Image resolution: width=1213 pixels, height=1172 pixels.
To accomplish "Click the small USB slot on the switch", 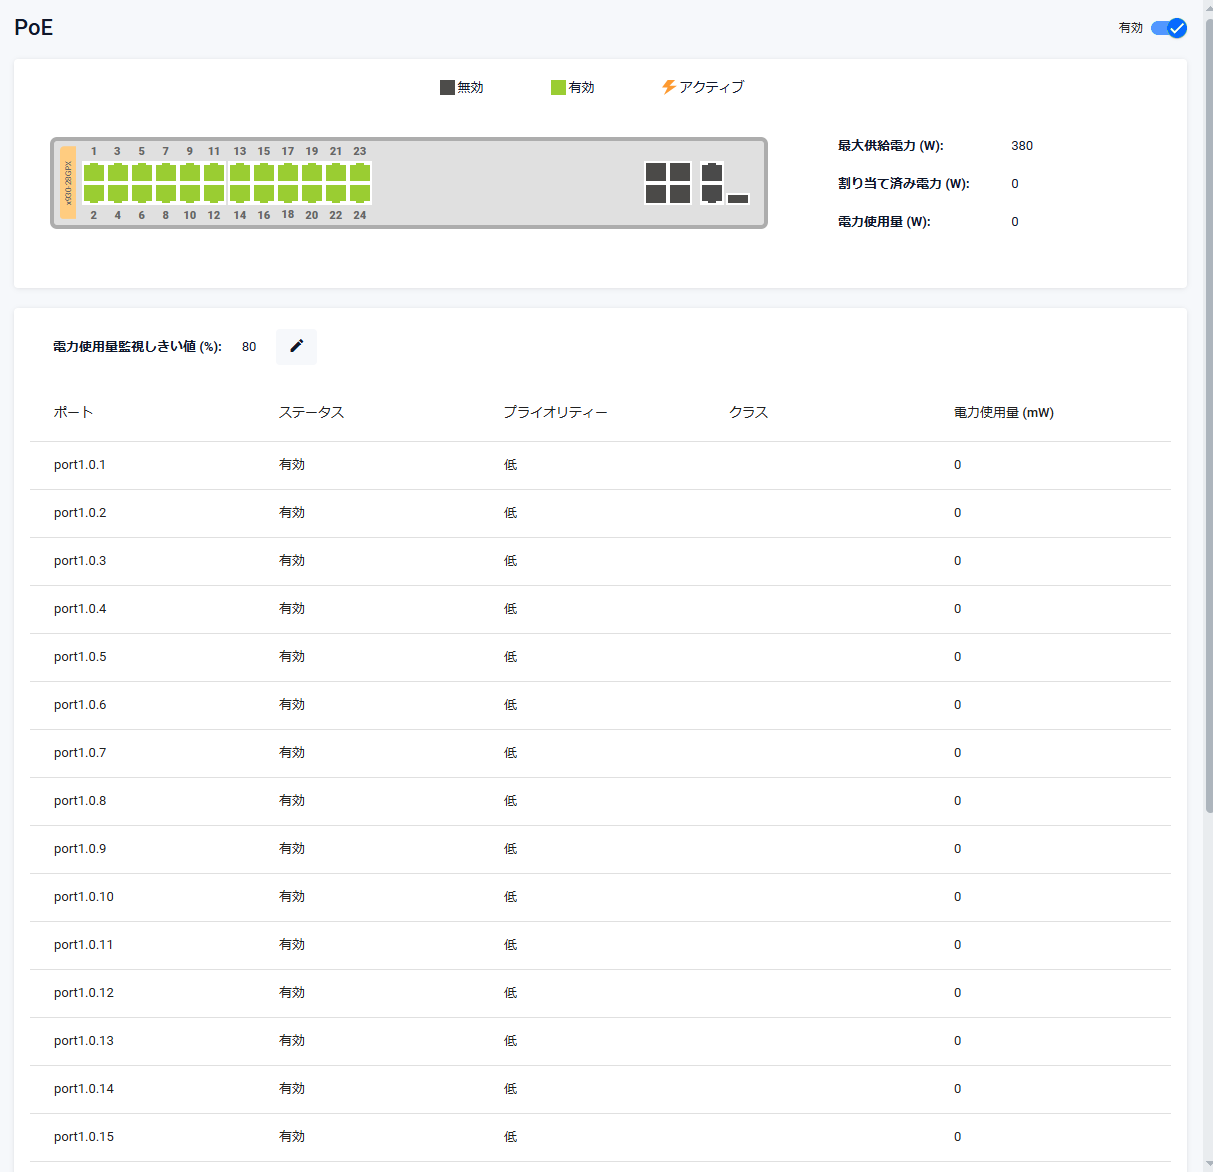I will tap(738, 199).
